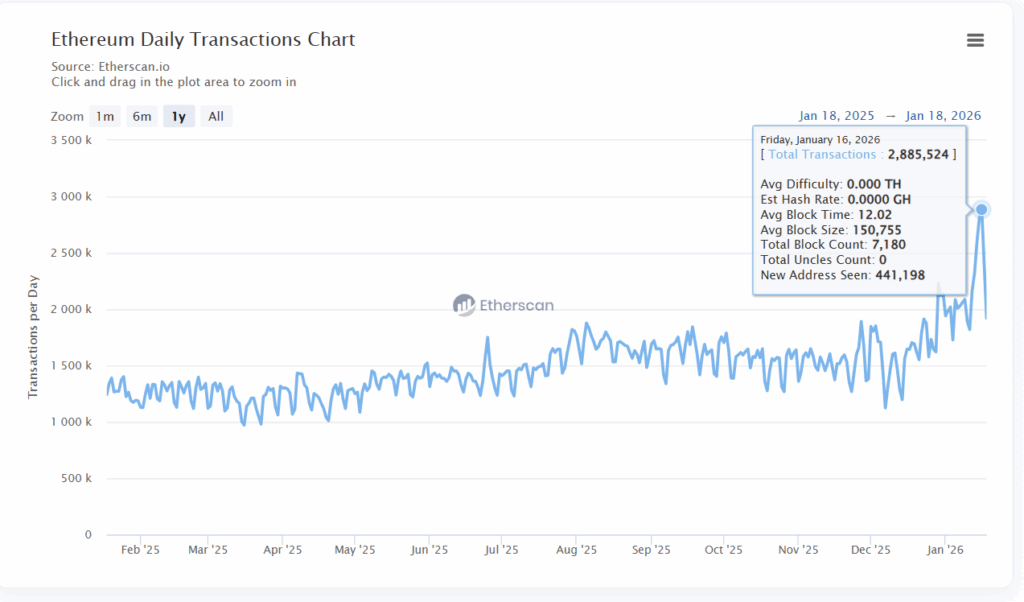Click the Etherscan logo icon in watermark
Viewport: 1024px width, 602px height.
(x=464, y=305)
